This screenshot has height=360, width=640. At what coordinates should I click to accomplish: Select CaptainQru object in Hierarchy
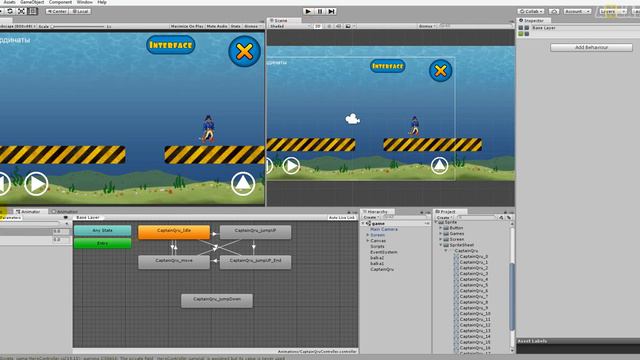tap(382, 269)
